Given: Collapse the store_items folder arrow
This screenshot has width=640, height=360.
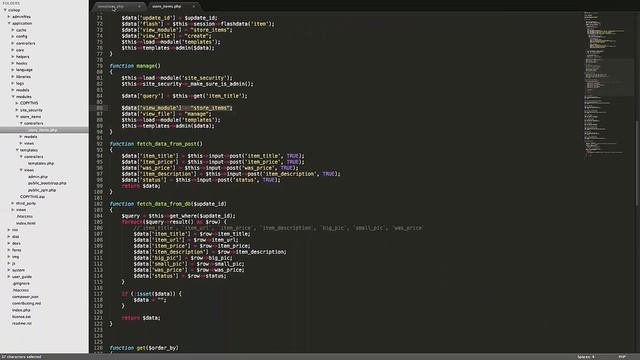Looking at the screenshot, I should (17, 116).
